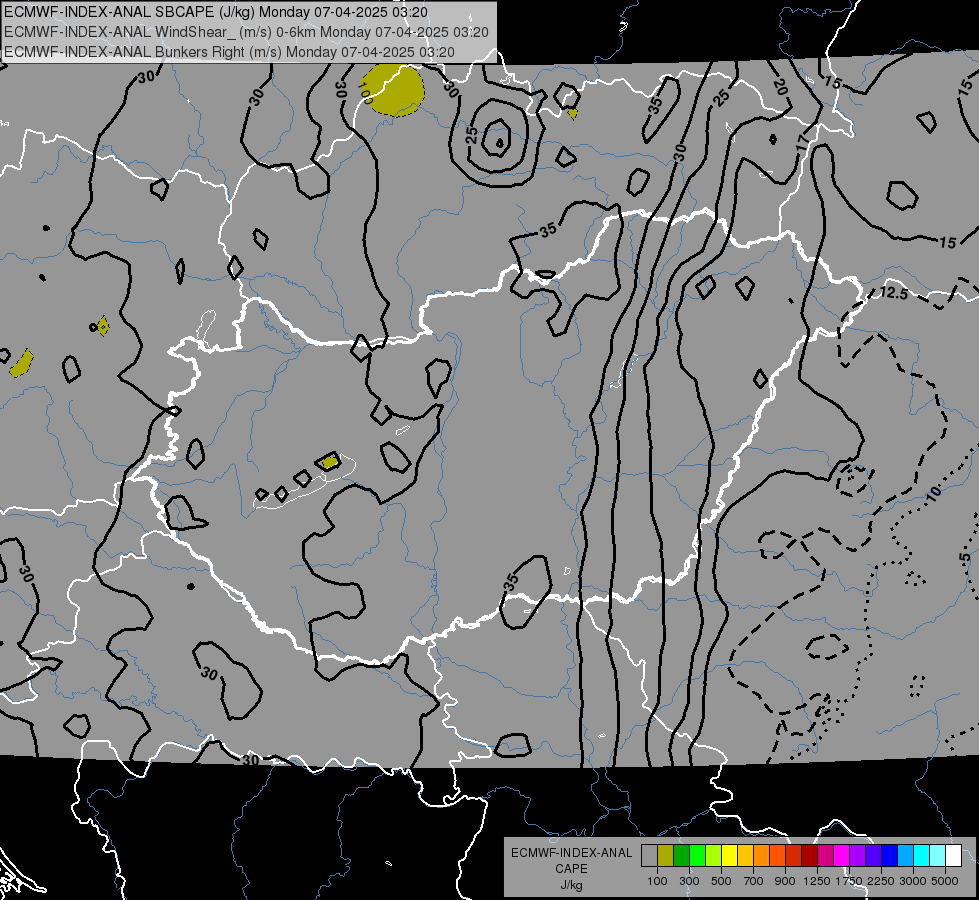Select the 10 dashed contour label

[934, 495]
